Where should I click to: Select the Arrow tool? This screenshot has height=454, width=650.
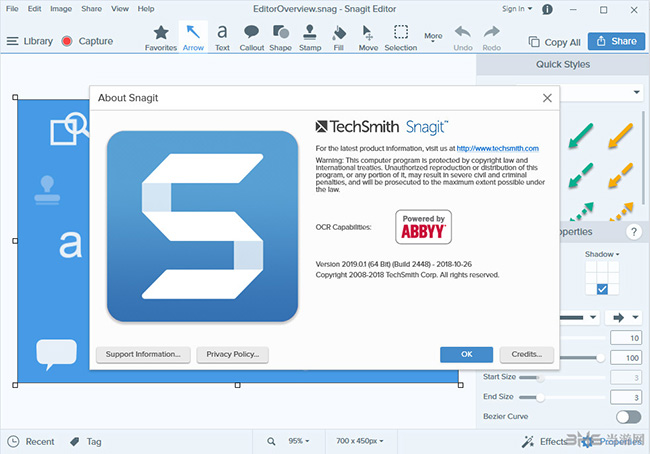pos(193,38)
